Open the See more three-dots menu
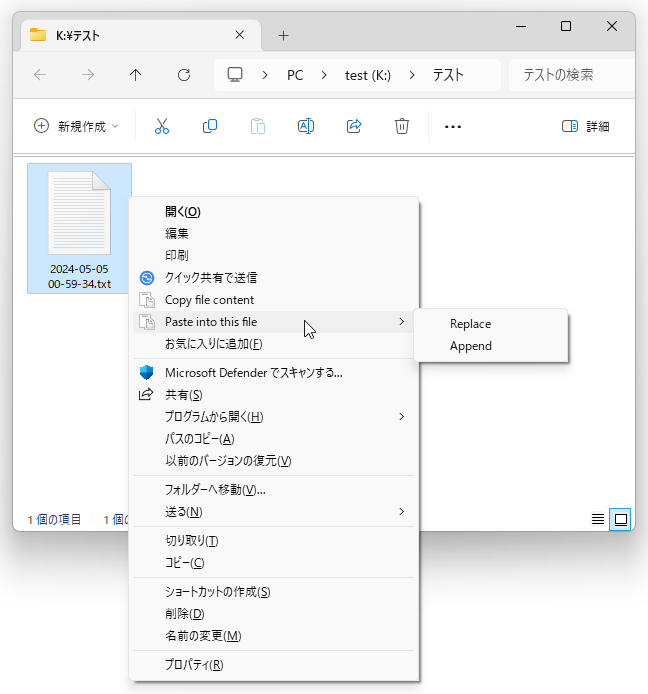 [453, 127]
